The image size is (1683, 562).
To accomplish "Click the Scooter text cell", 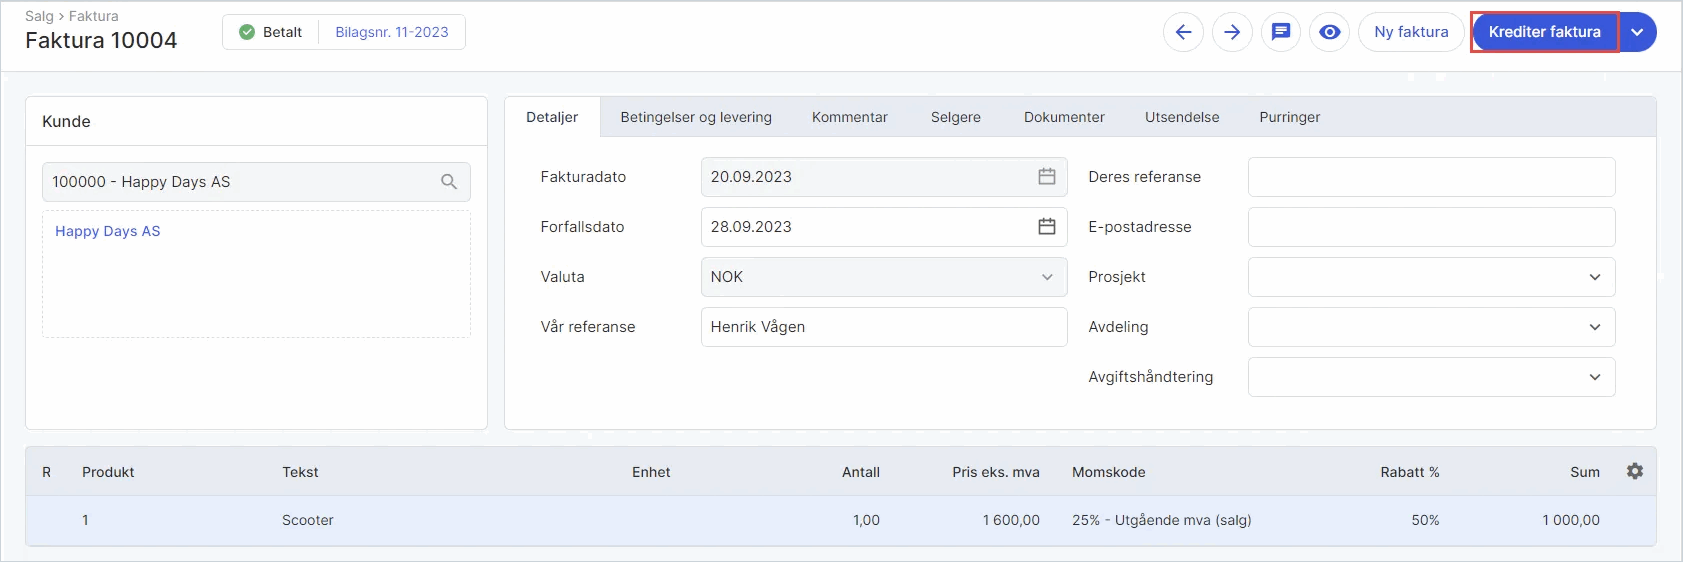I will tap(308, 520).
